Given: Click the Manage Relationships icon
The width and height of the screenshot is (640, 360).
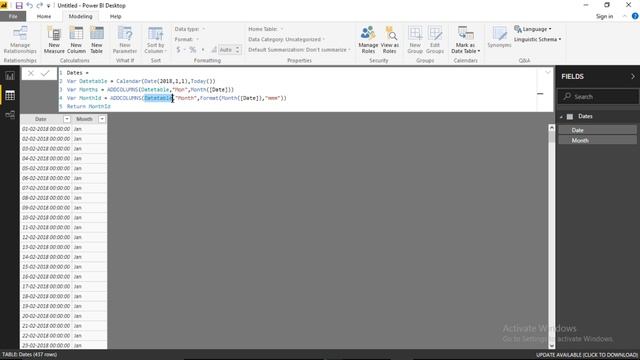Looking at the screenshot, I should coord(20,39).
